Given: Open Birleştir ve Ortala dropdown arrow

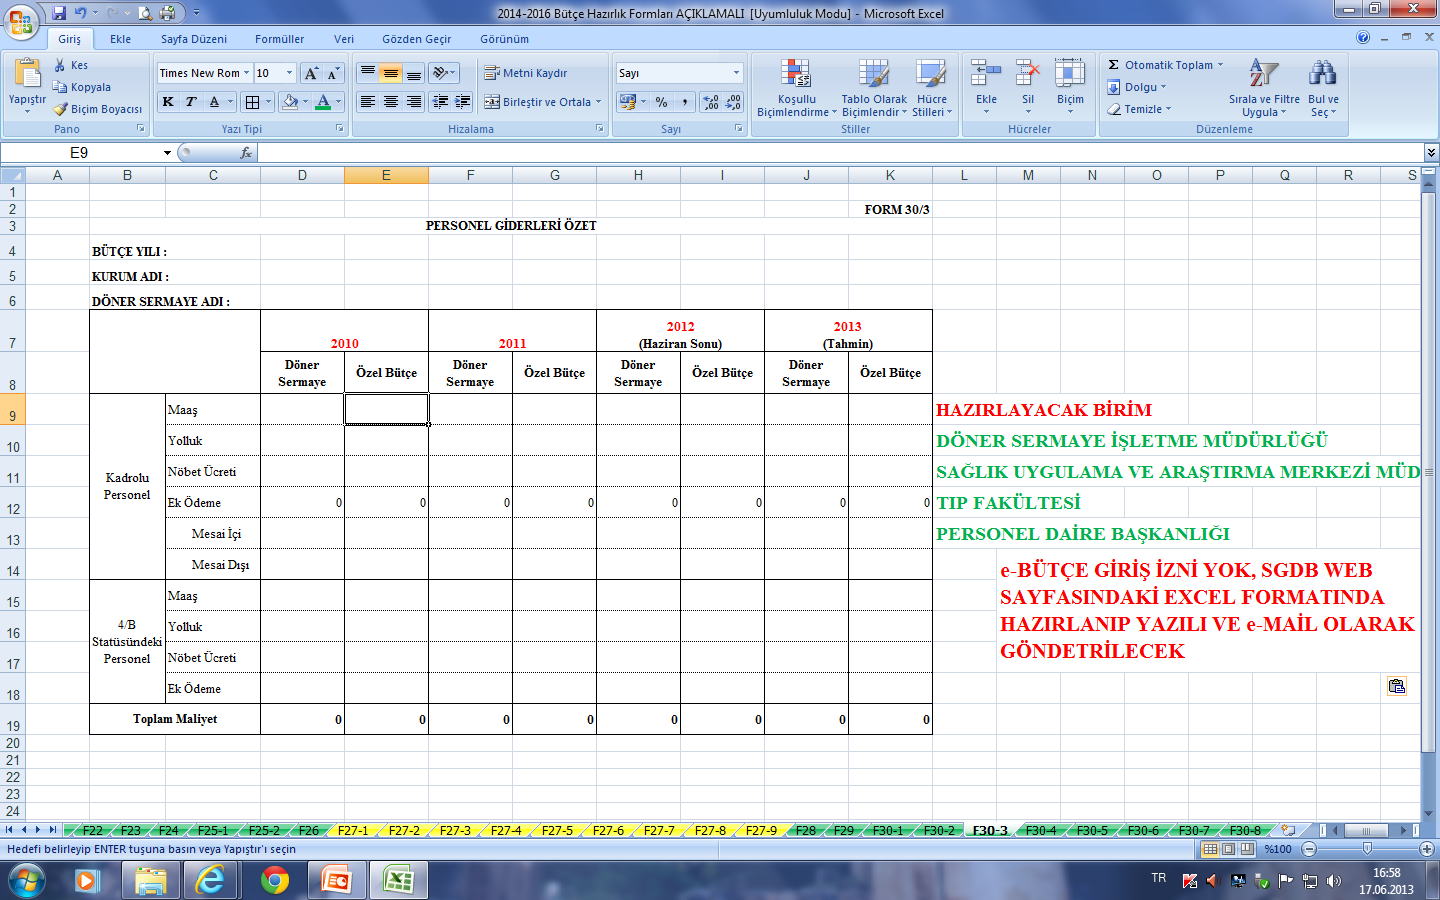Looking at the screenshot, I should (599, 102).
